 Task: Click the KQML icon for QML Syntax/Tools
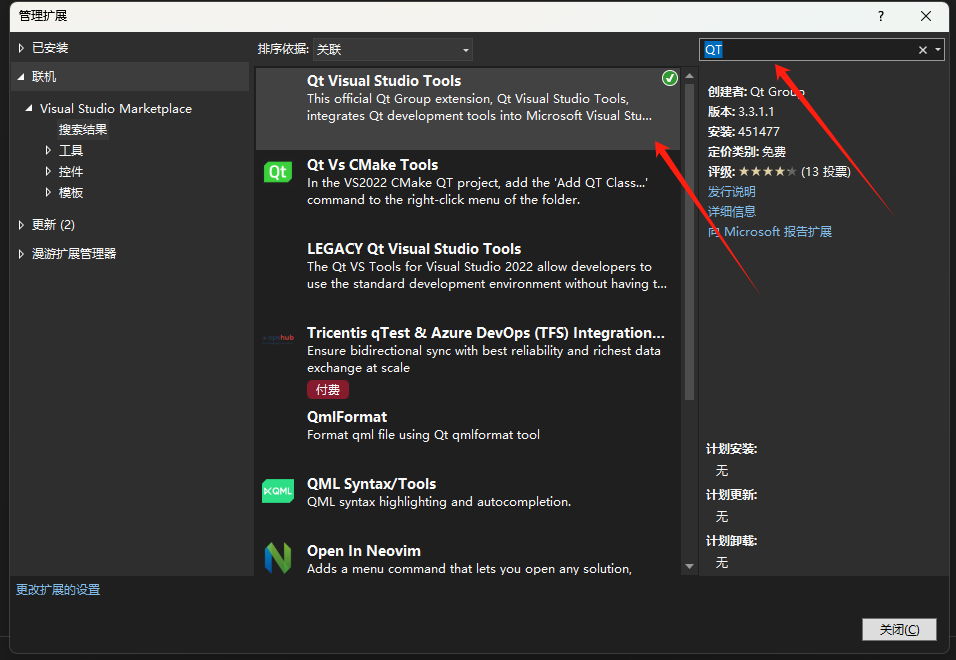click(277, 491)
